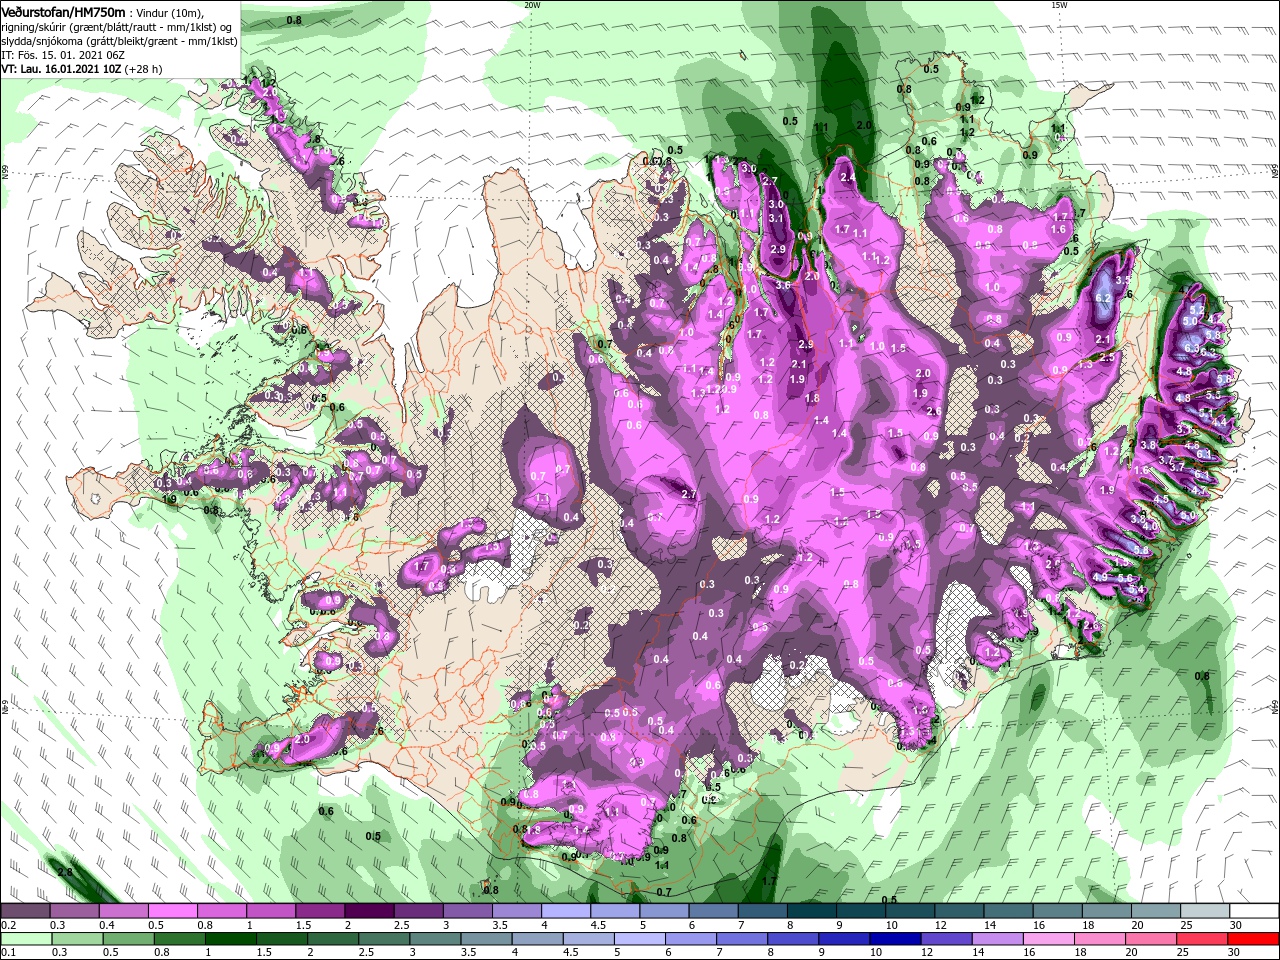1280x960 pixels.
Task: Pick upper legend dark purple swatch between 2 and 2.5
Action: click(x=368, y=912)
